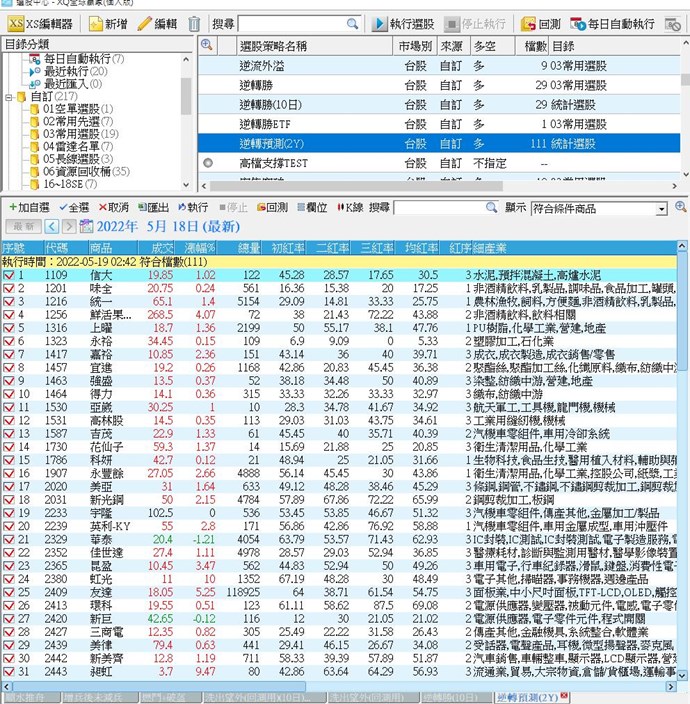Click the 編輯 pencil icon
Image resolution: width=690 pixels, height=704 pixels.
point(157,23)
